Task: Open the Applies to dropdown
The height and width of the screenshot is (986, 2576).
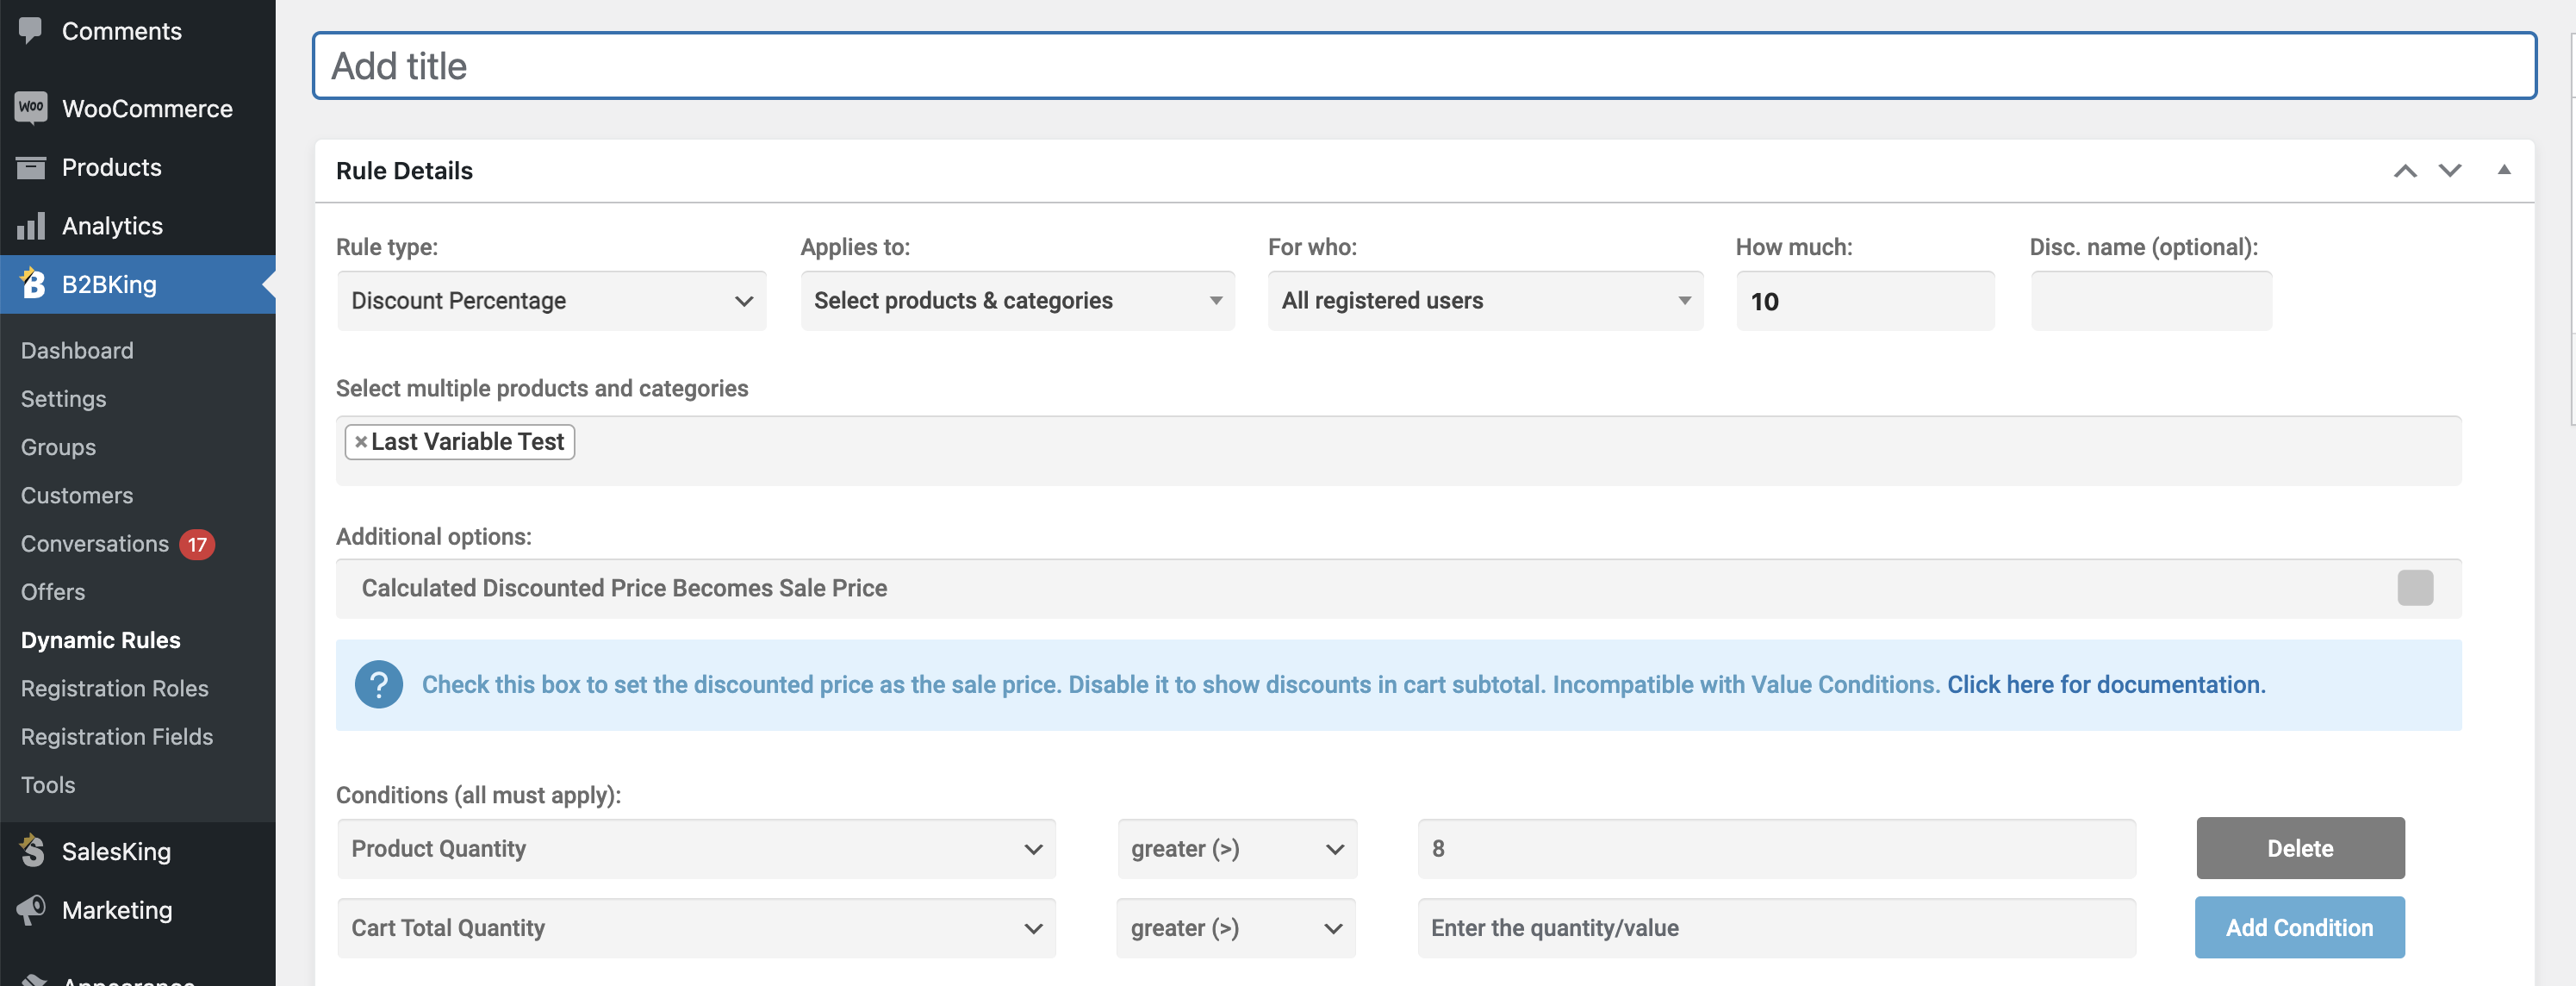Action: (x=1018, y=300)
